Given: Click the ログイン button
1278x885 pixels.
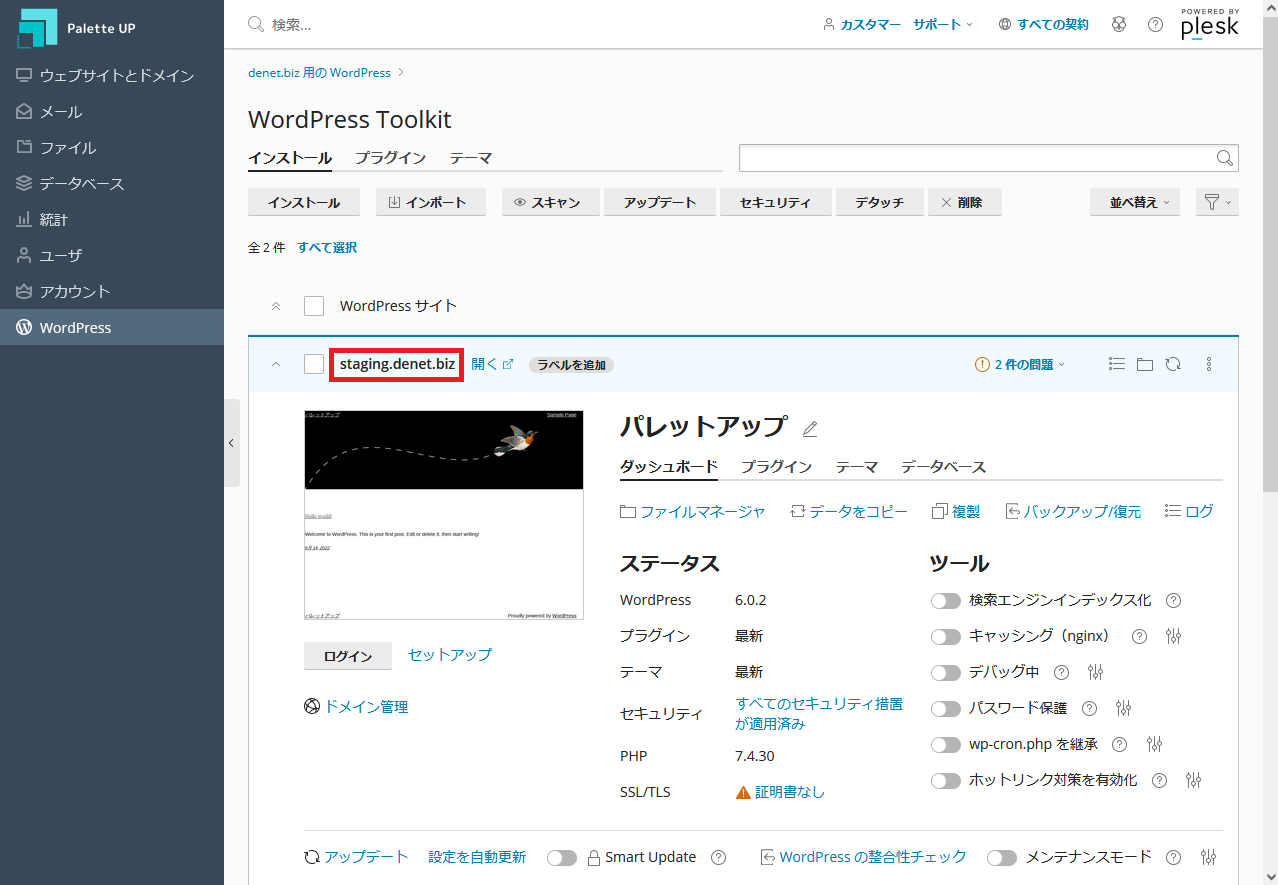Looking at the screenshot, I should [x=348, y=656].
